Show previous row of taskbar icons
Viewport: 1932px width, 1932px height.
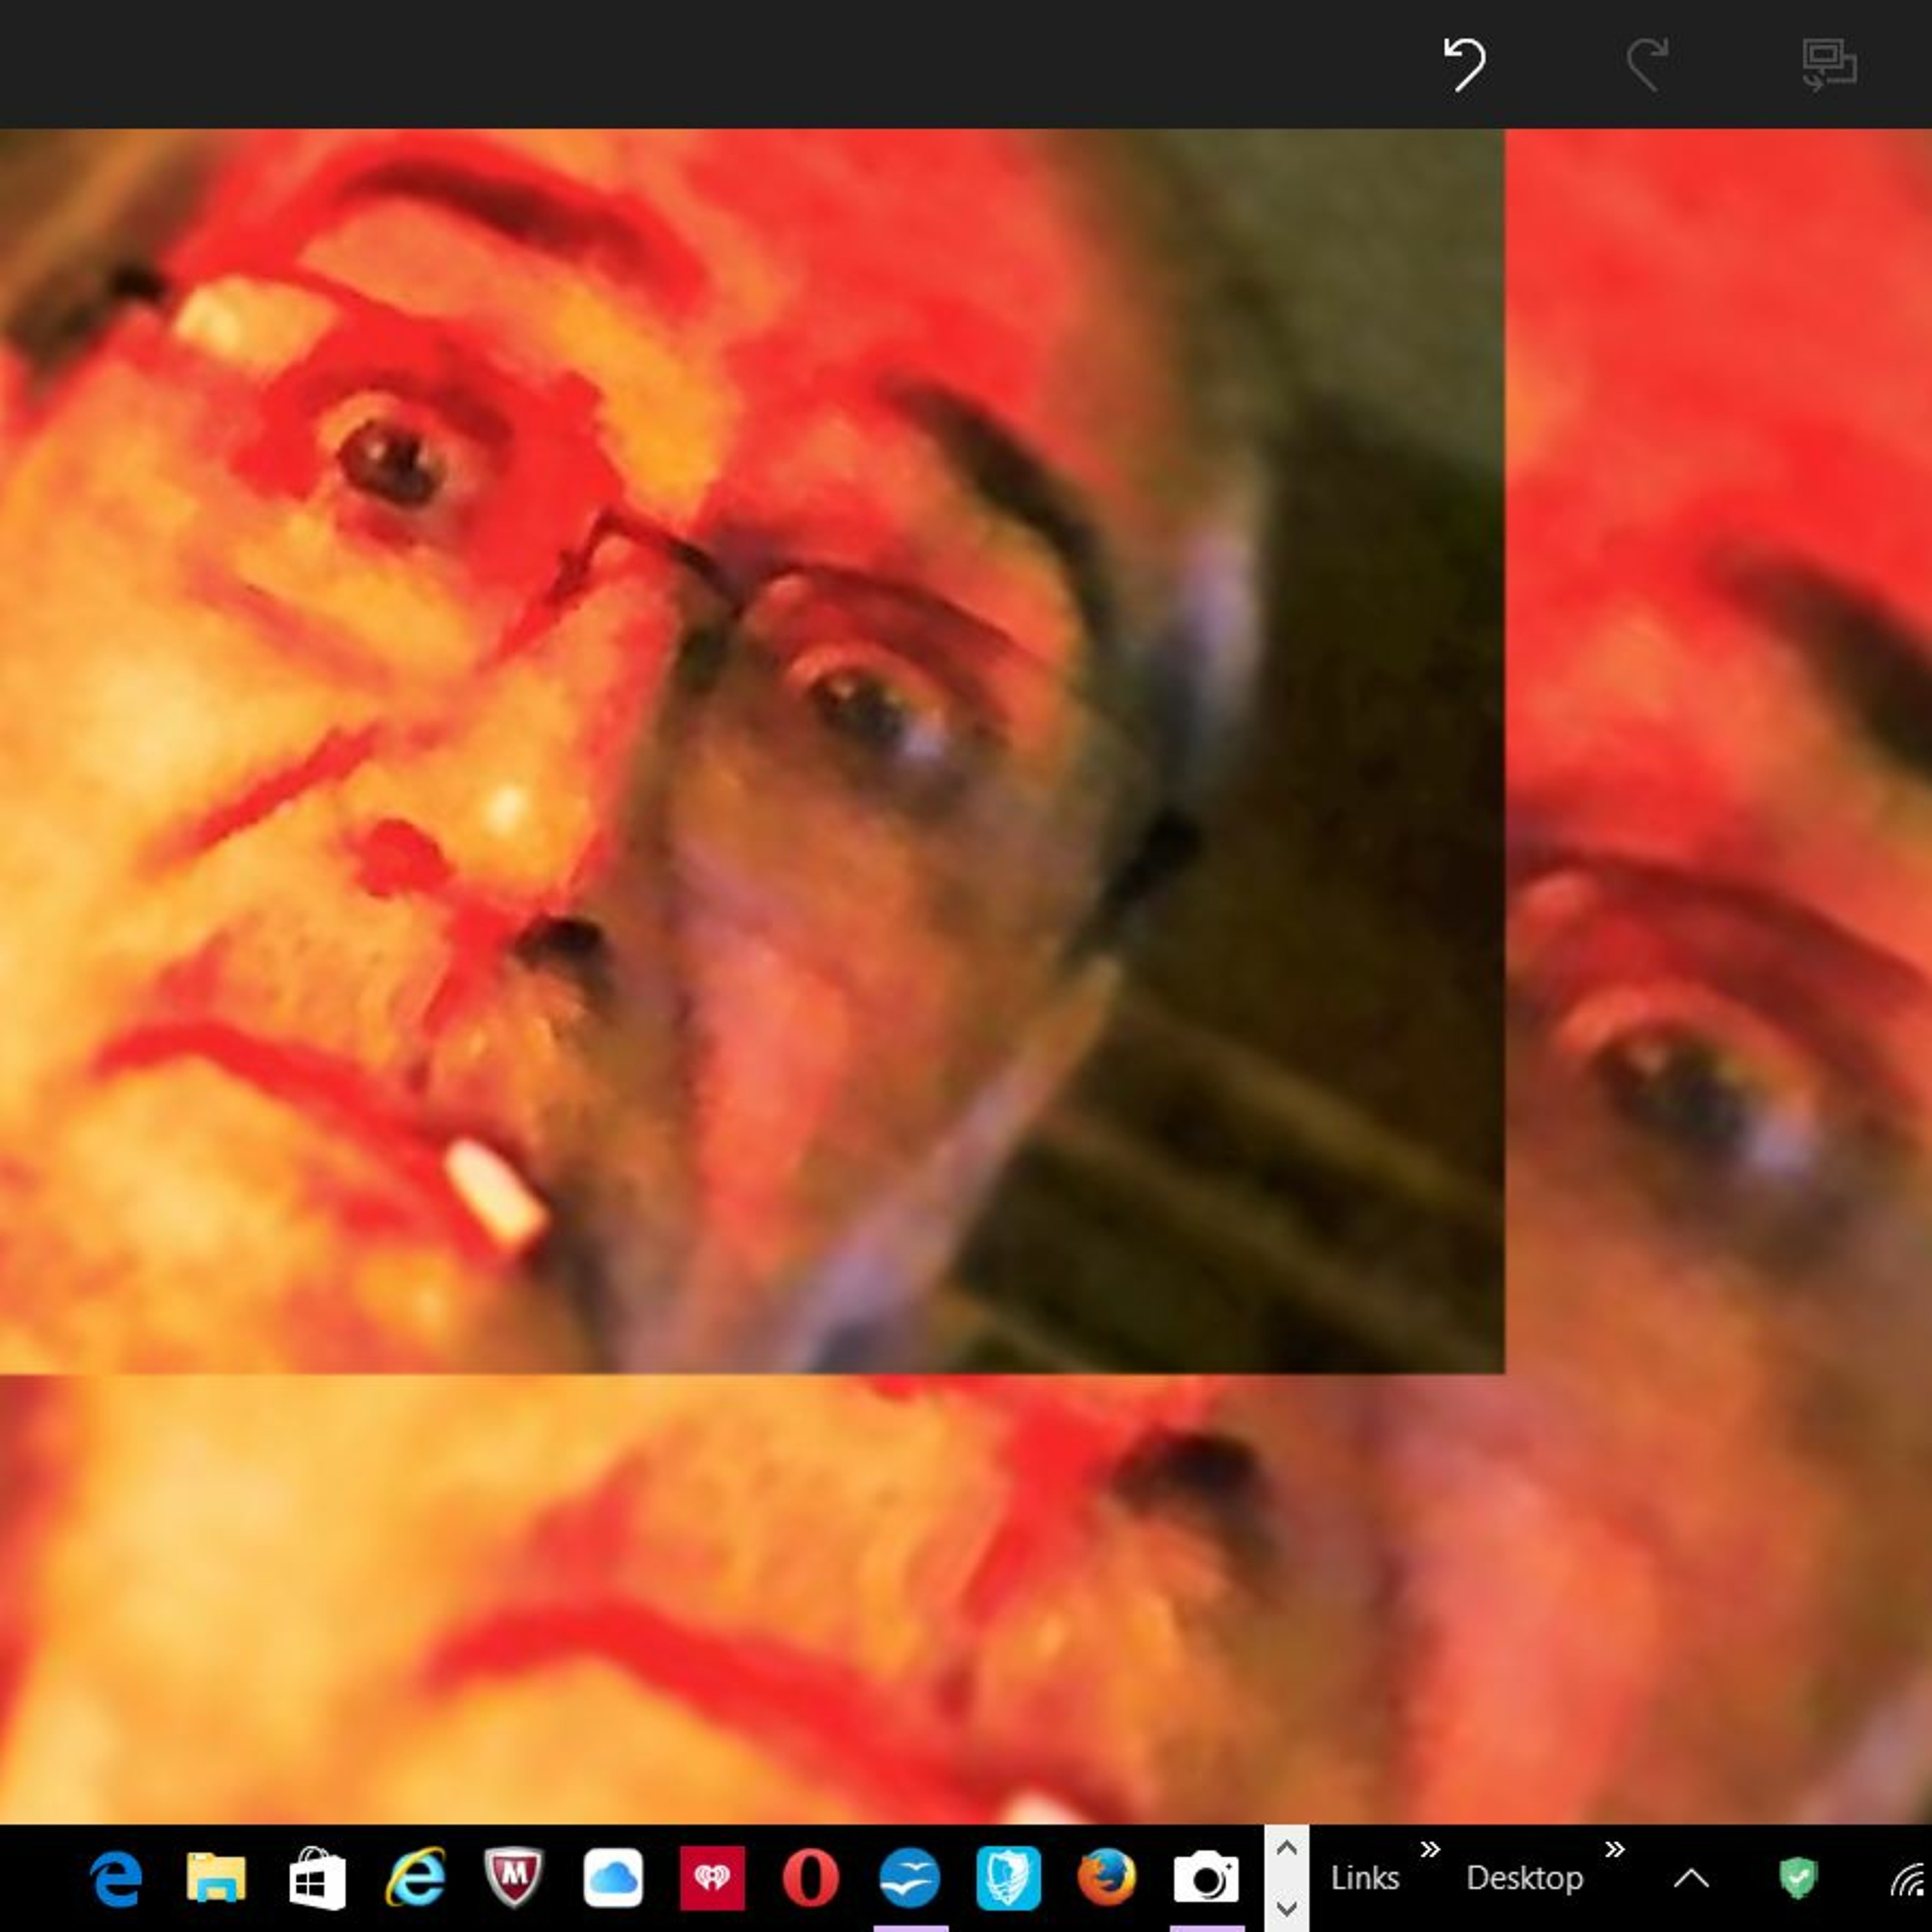pos(1287,1848)
